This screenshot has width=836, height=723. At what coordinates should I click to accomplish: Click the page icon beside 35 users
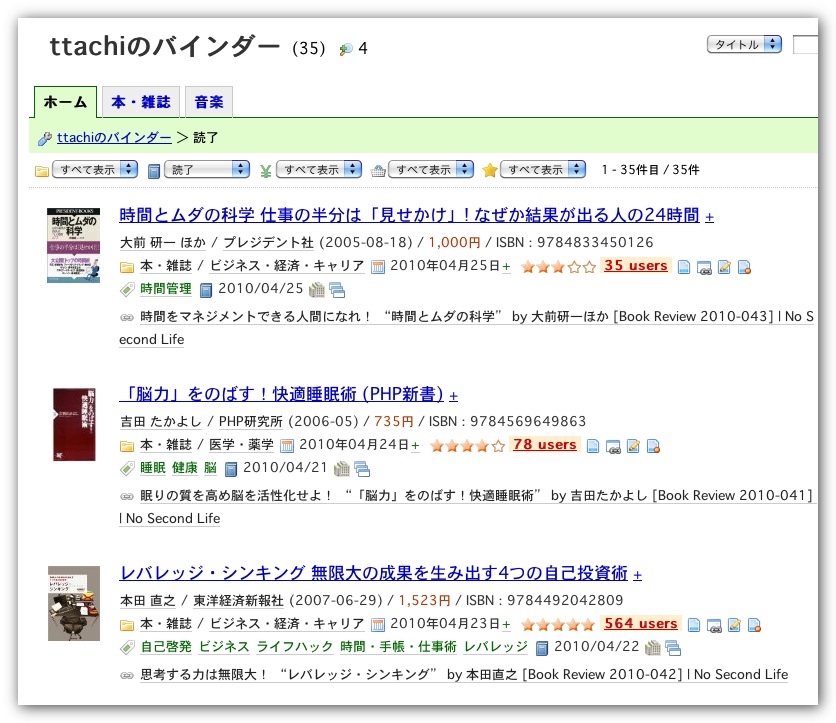[x=684, y=267]
